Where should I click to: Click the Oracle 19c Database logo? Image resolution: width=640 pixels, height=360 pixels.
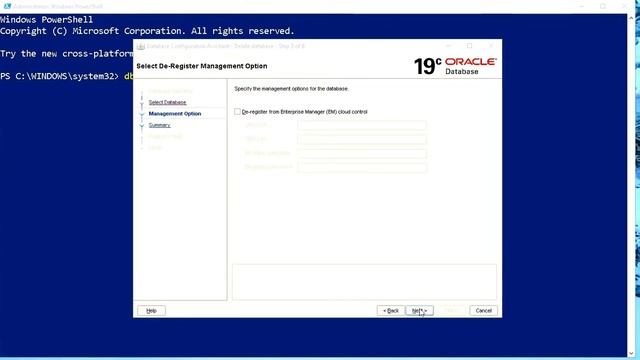tap(455, 66)
